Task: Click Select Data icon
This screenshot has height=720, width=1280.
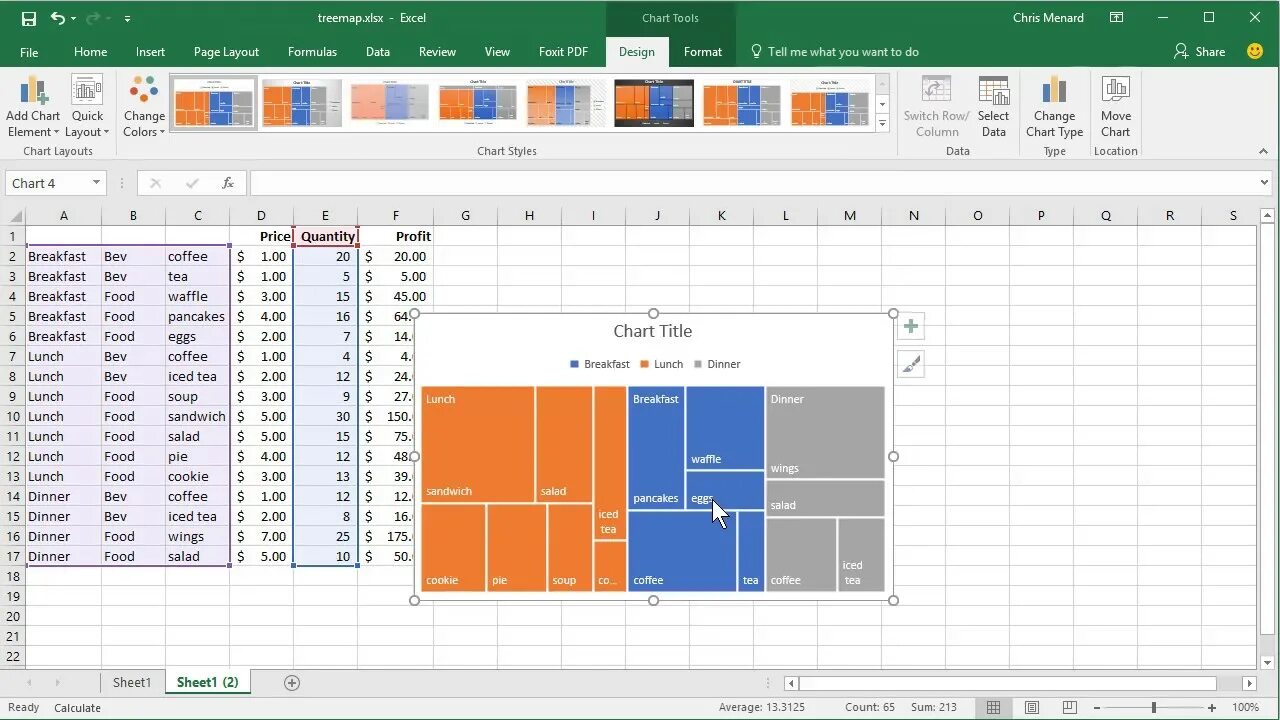Action: 993,107
